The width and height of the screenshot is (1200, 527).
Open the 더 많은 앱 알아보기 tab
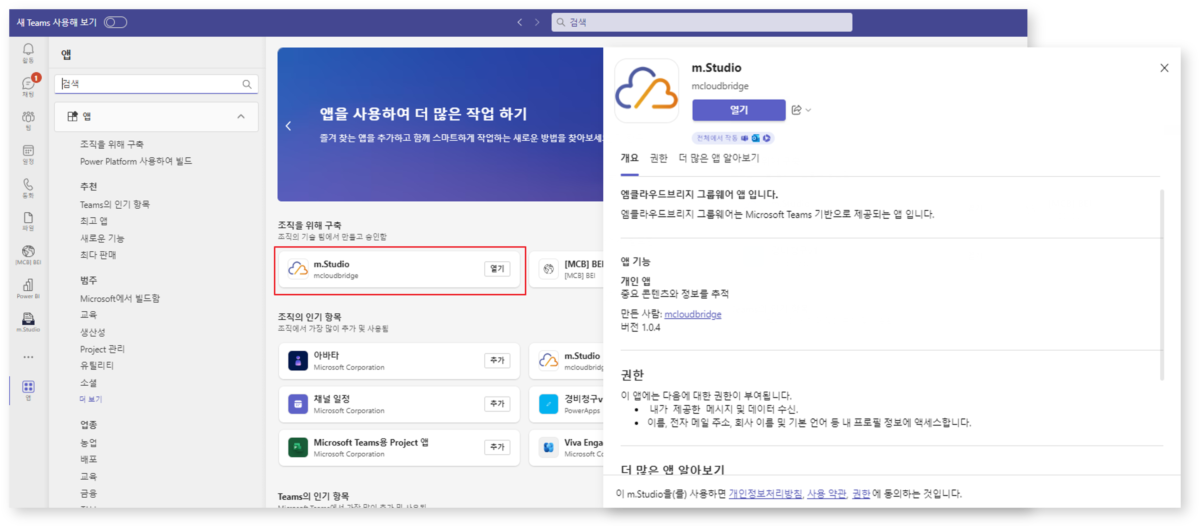719,158
